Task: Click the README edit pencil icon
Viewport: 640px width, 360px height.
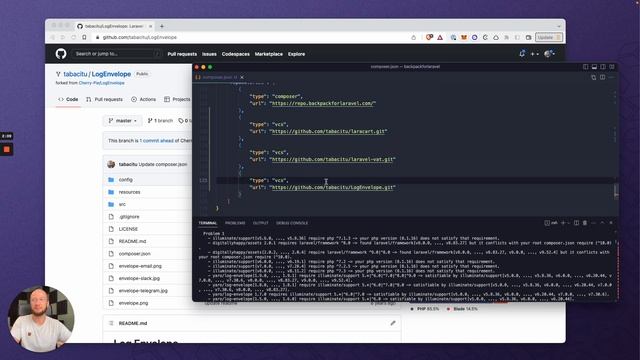Action: [393, 323]
